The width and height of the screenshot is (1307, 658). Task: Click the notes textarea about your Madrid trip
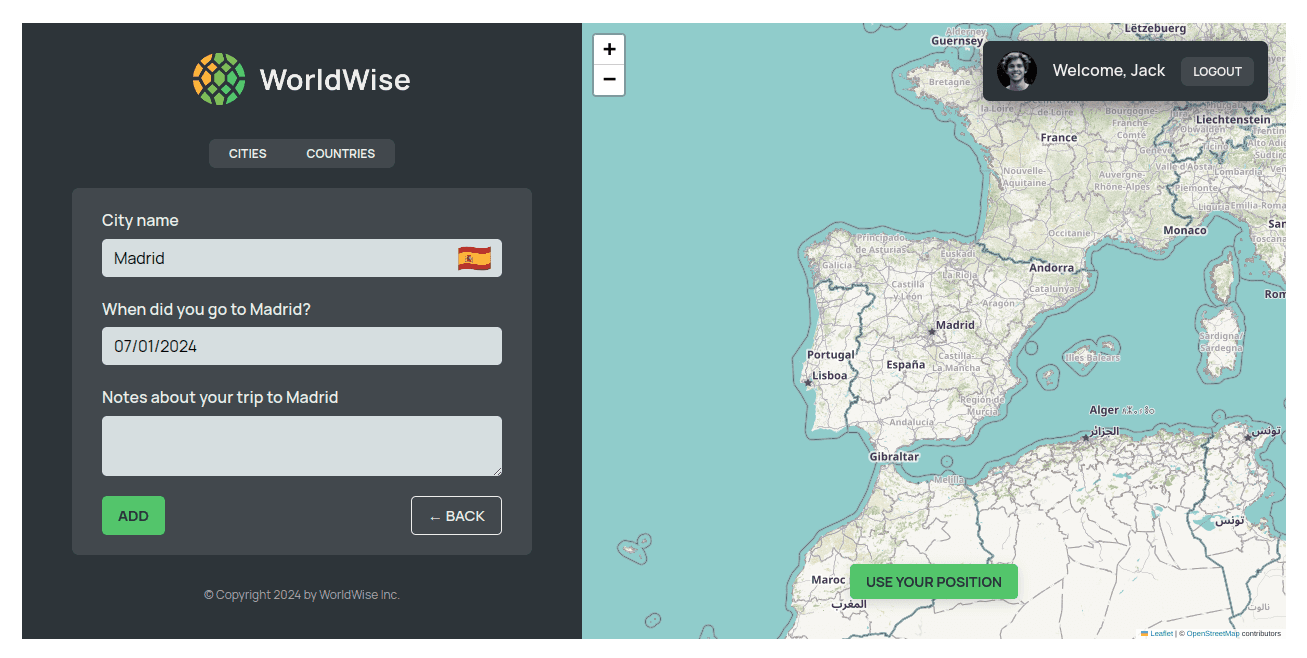point(302,446)
